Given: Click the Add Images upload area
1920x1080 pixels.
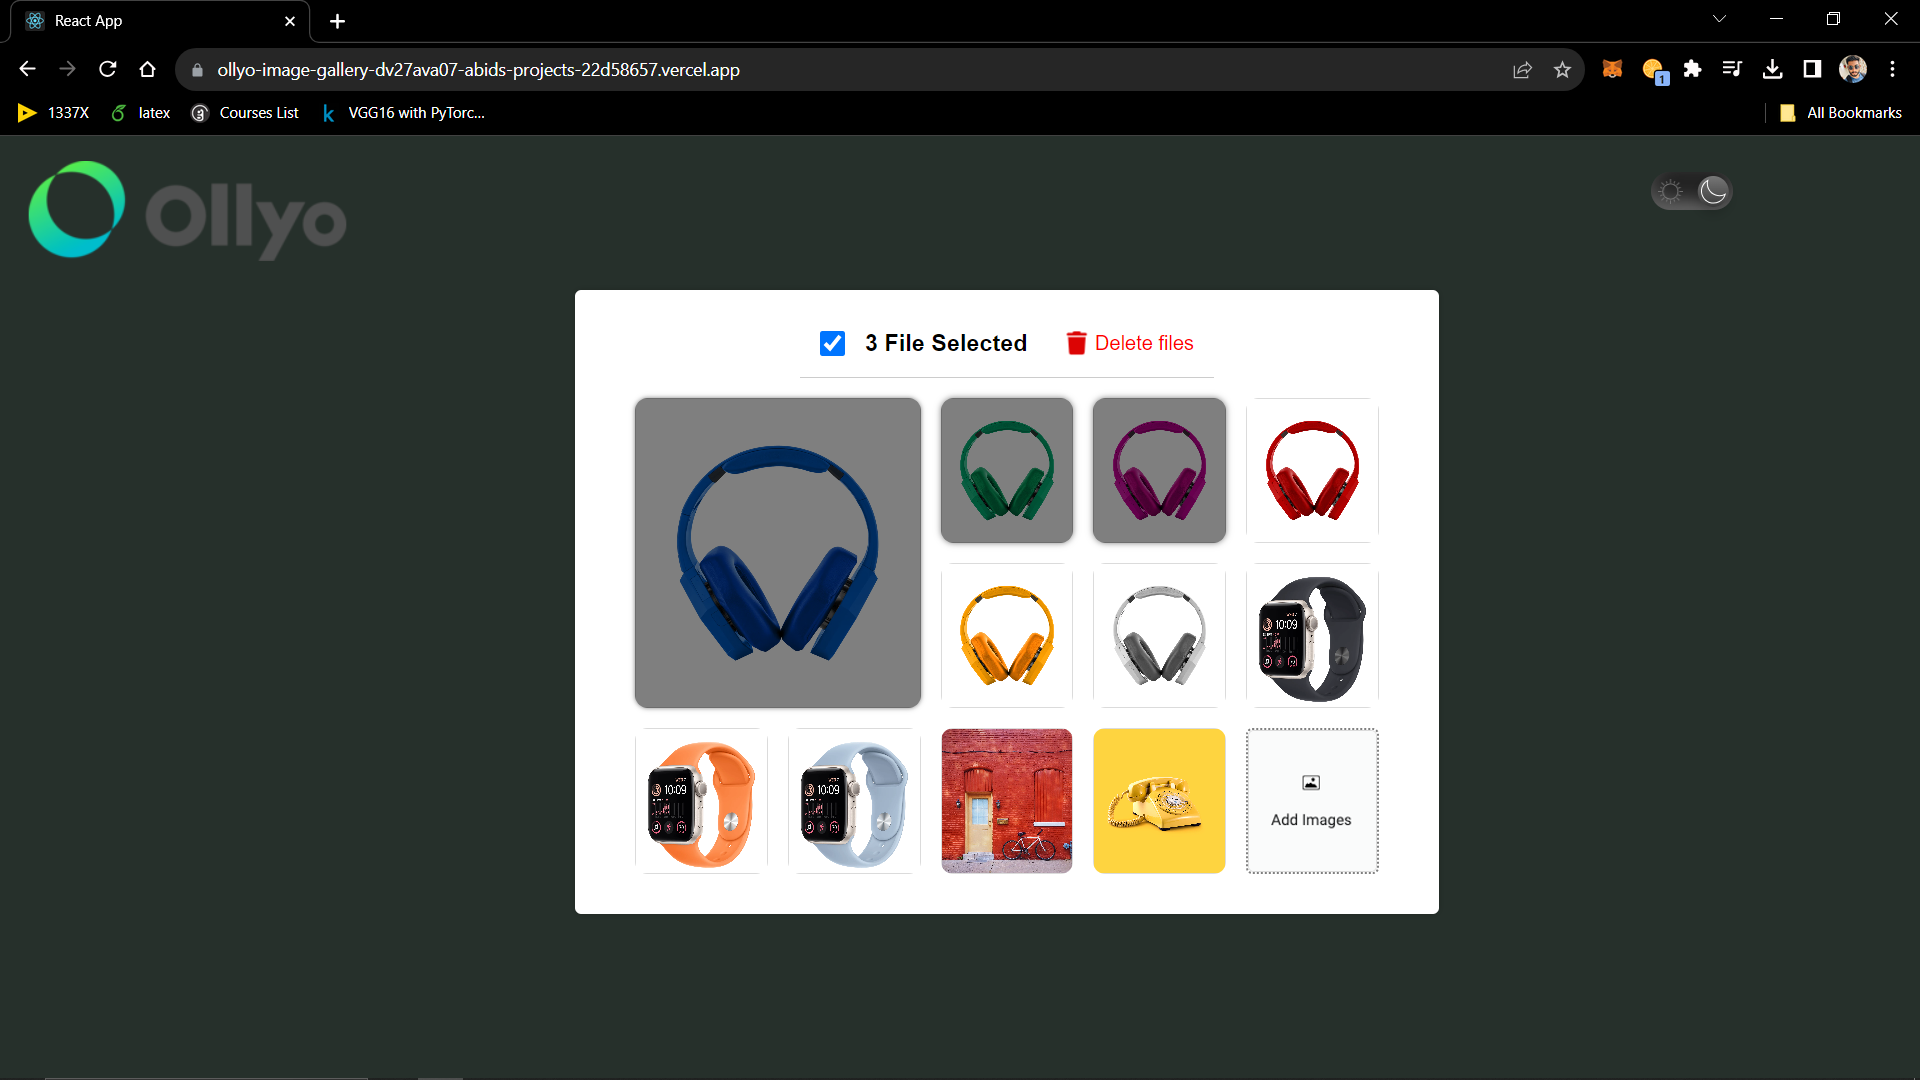Looking at the screenshot, I should [1311, 800].
